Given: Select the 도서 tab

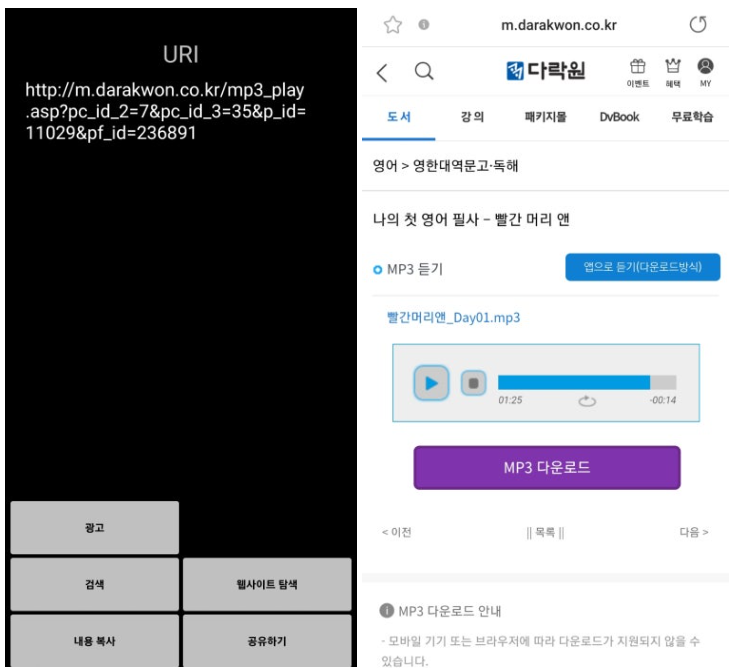Looking at the screenshot, I should pyautogui.click(x=399, y=117).
